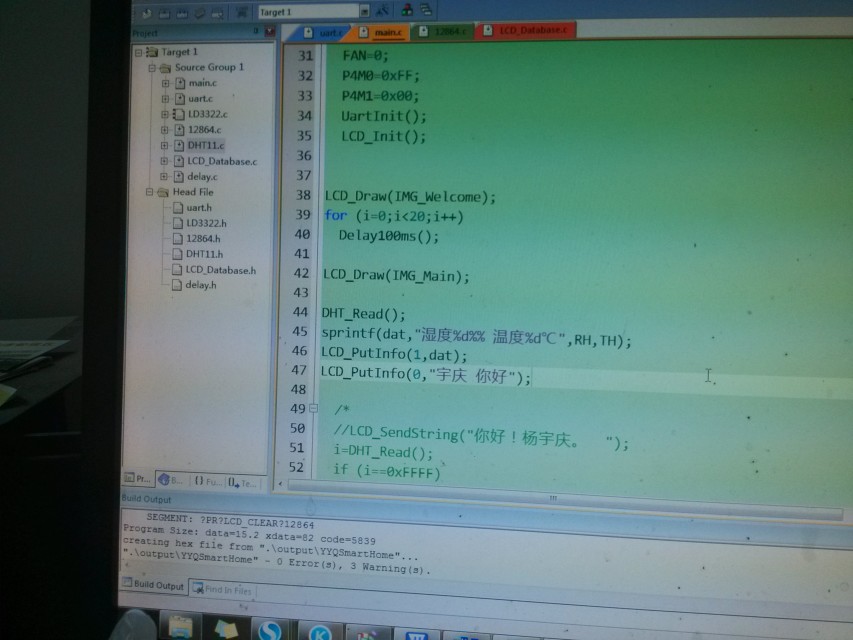Open File Explorer from the taskbar
The image size is (853, 640).
tap(181, 628)
